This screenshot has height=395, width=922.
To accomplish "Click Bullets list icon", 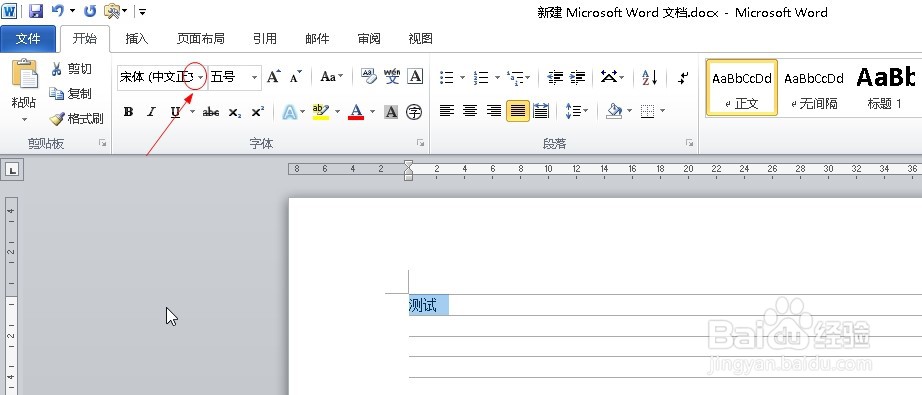I will (447, 78).
